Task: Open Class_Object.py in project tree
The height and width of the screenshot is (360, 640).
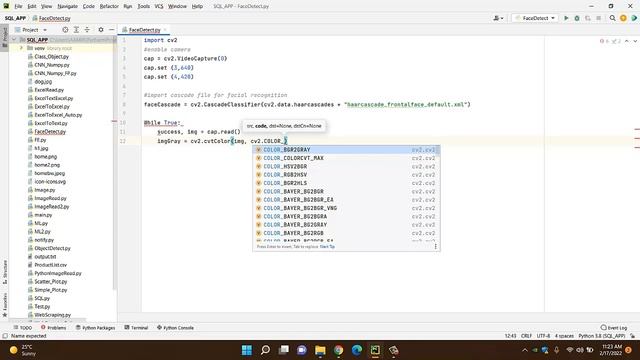Action: pos(51,56)
